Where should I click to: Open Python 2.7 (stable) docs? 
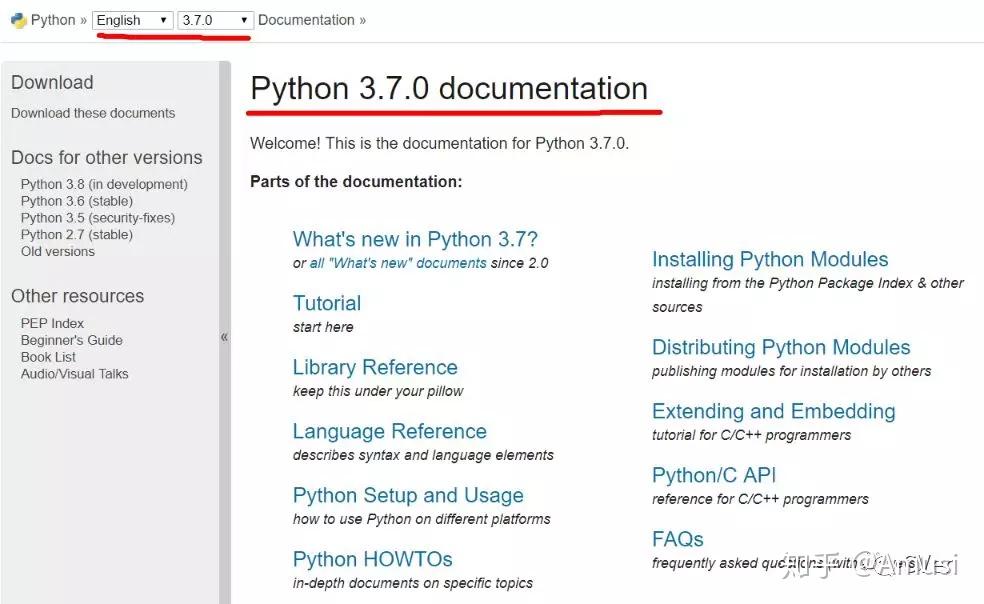coord(77,235)
